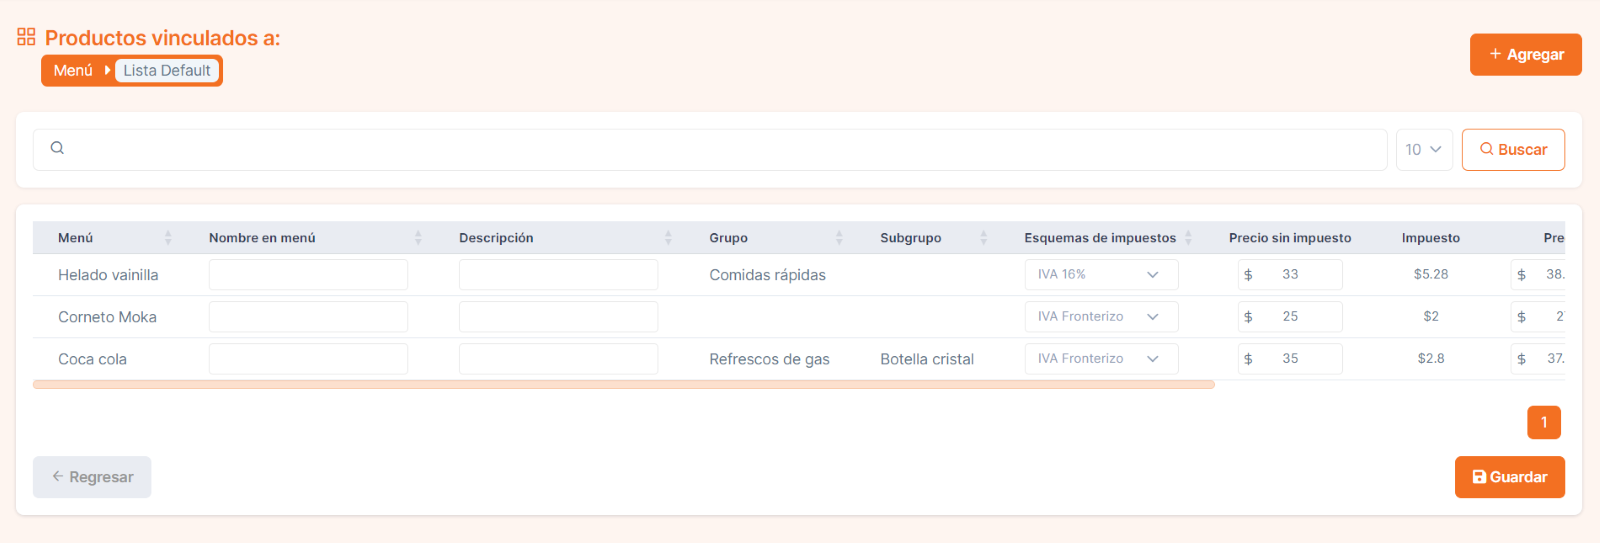The height and width of the screenshot is (543, 1600).
Task: Click the magnifier icon in search field
Action: point(57,148)
